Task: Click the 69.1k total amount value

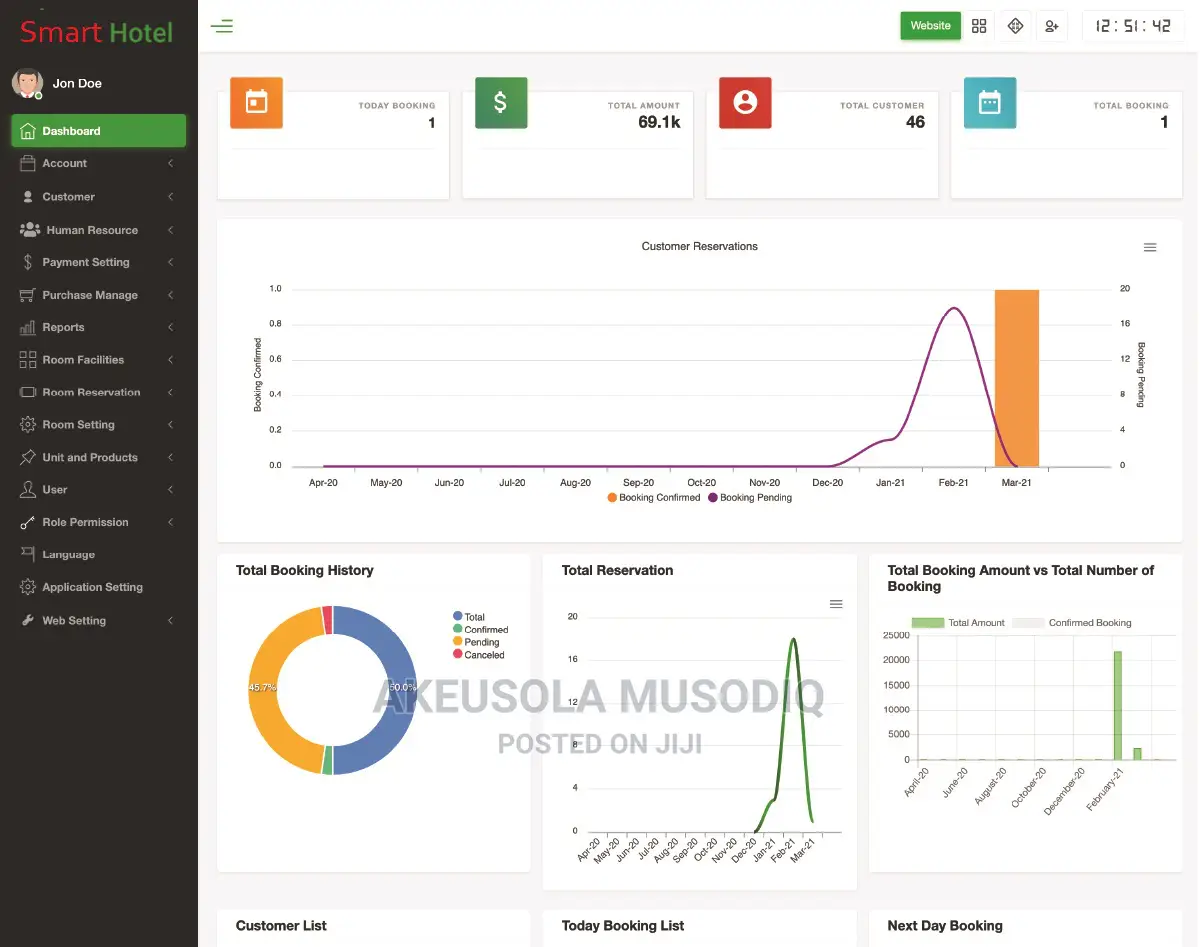Action: point(659,122)
